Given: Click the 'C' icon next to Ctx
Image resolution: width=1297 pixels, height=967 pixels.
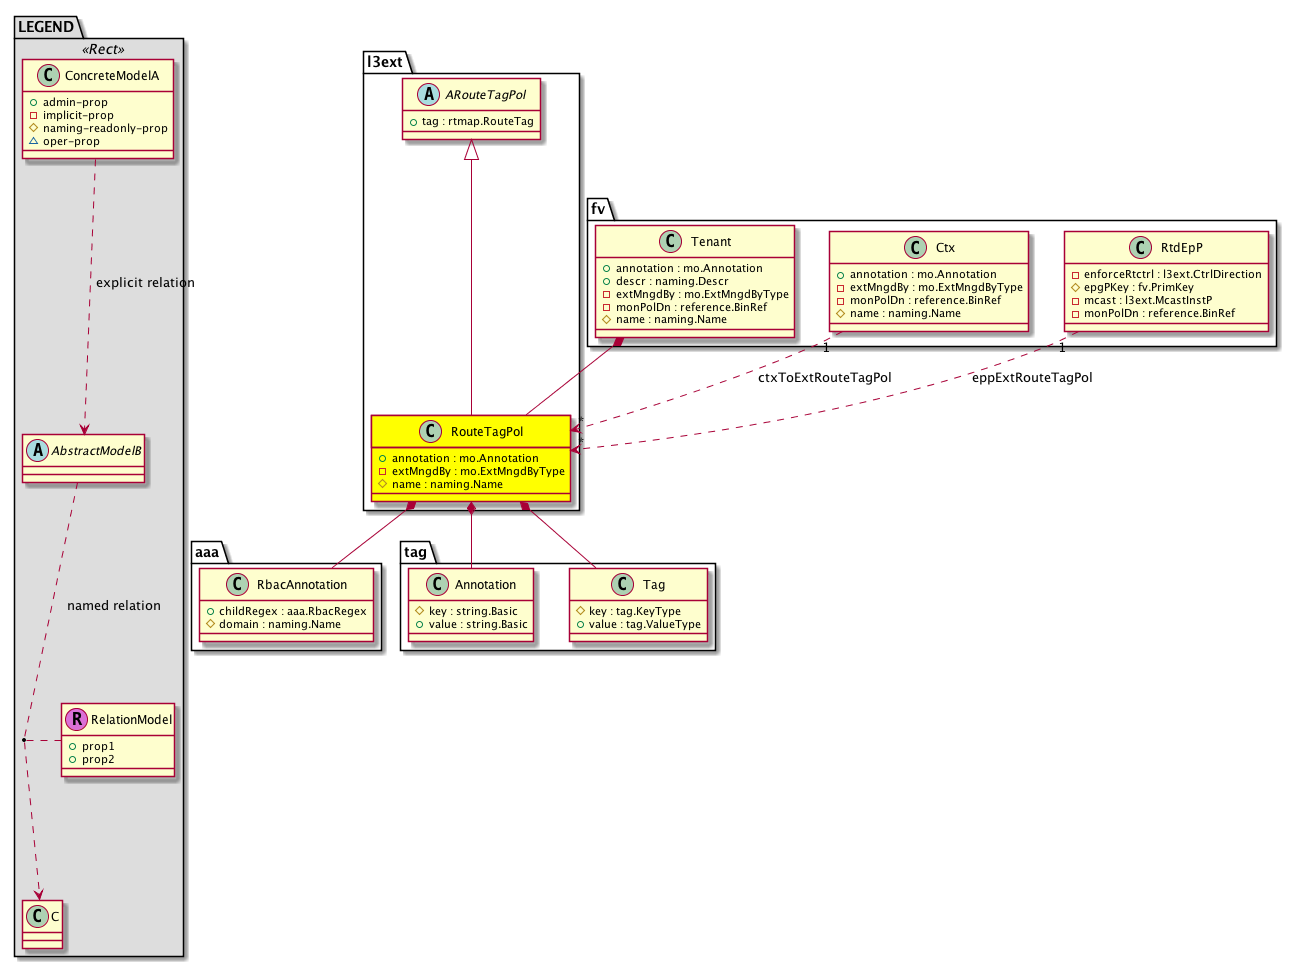Looking at the screenshot, I should tap(915, 248).
